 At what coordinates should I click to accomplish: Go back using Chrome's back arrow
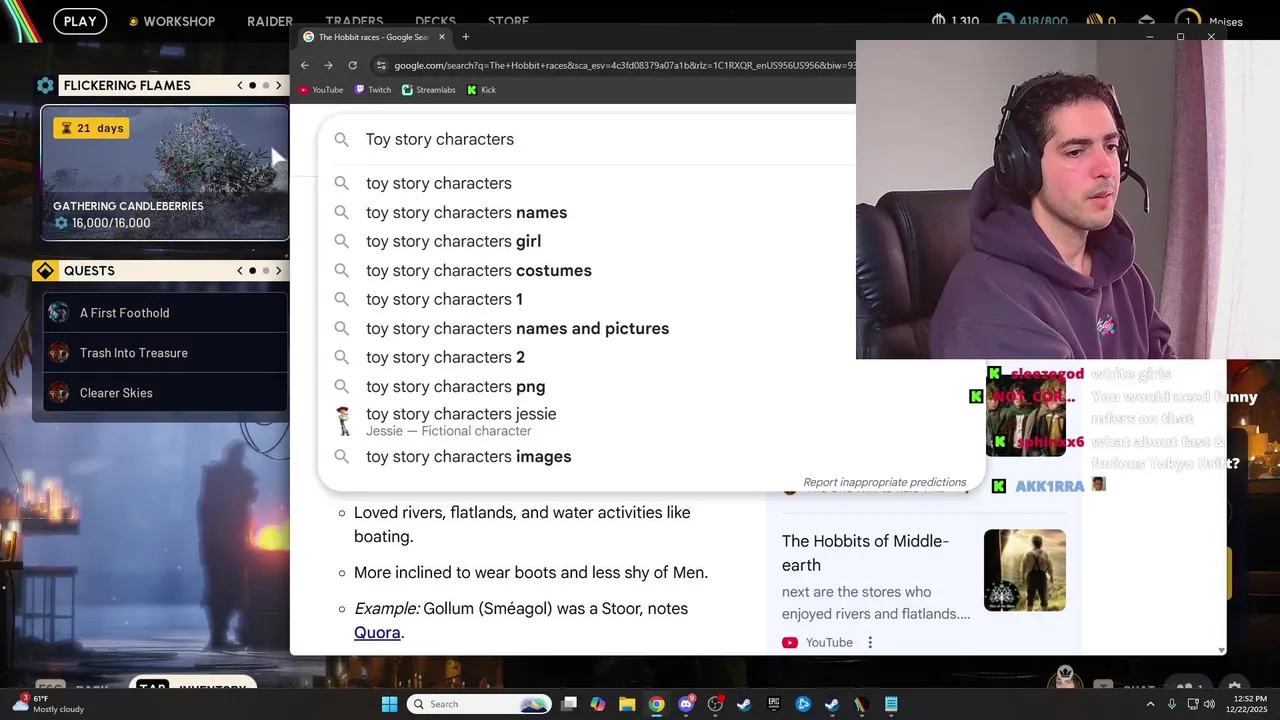305,65
